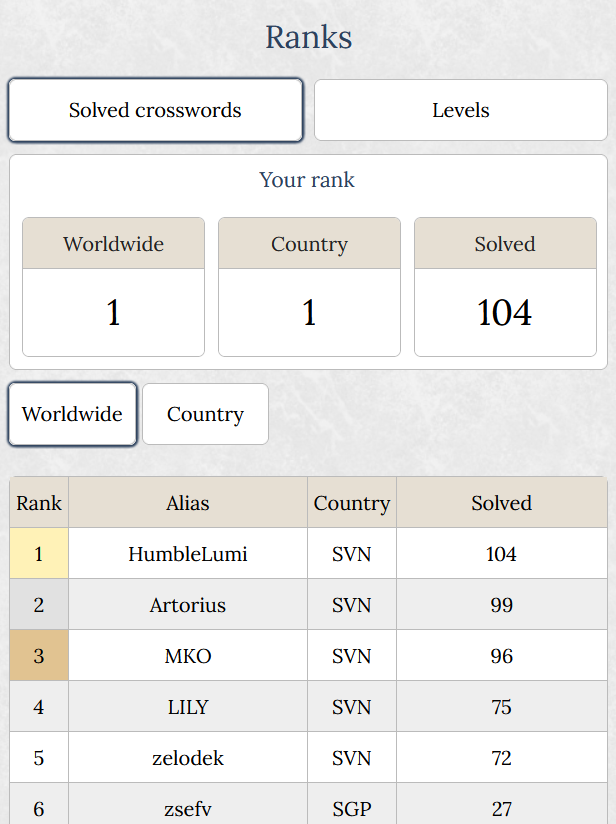Click the Solved card showing 104

[504, 288]
